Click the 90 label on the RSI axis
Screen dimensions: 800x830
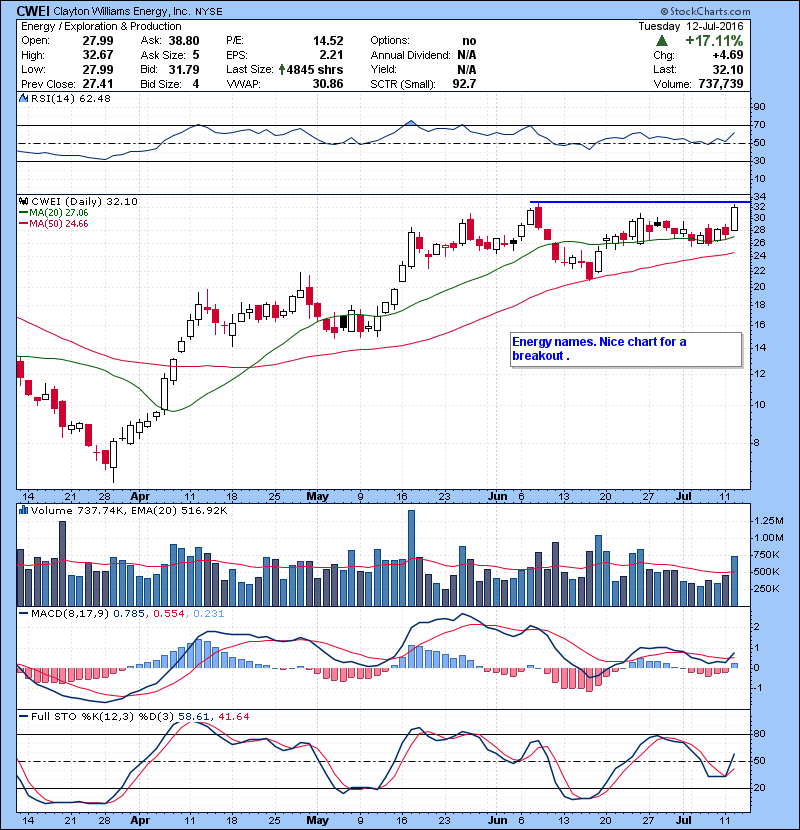pos(759,107)
